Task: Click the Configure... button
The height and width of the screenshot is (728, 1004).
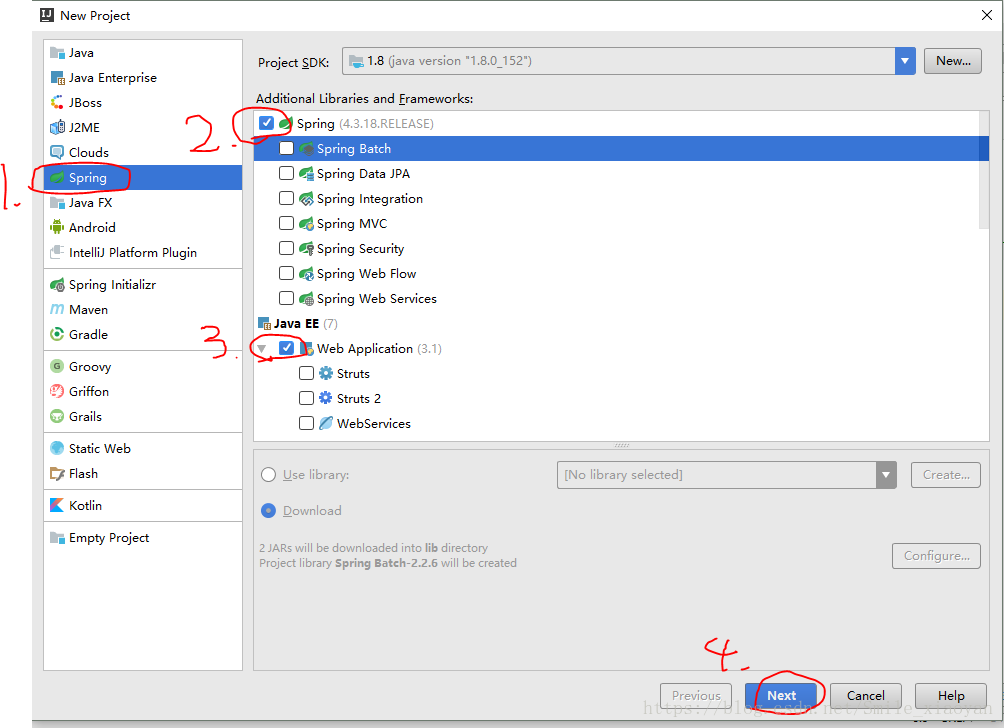Action: [x=936, y=556]
